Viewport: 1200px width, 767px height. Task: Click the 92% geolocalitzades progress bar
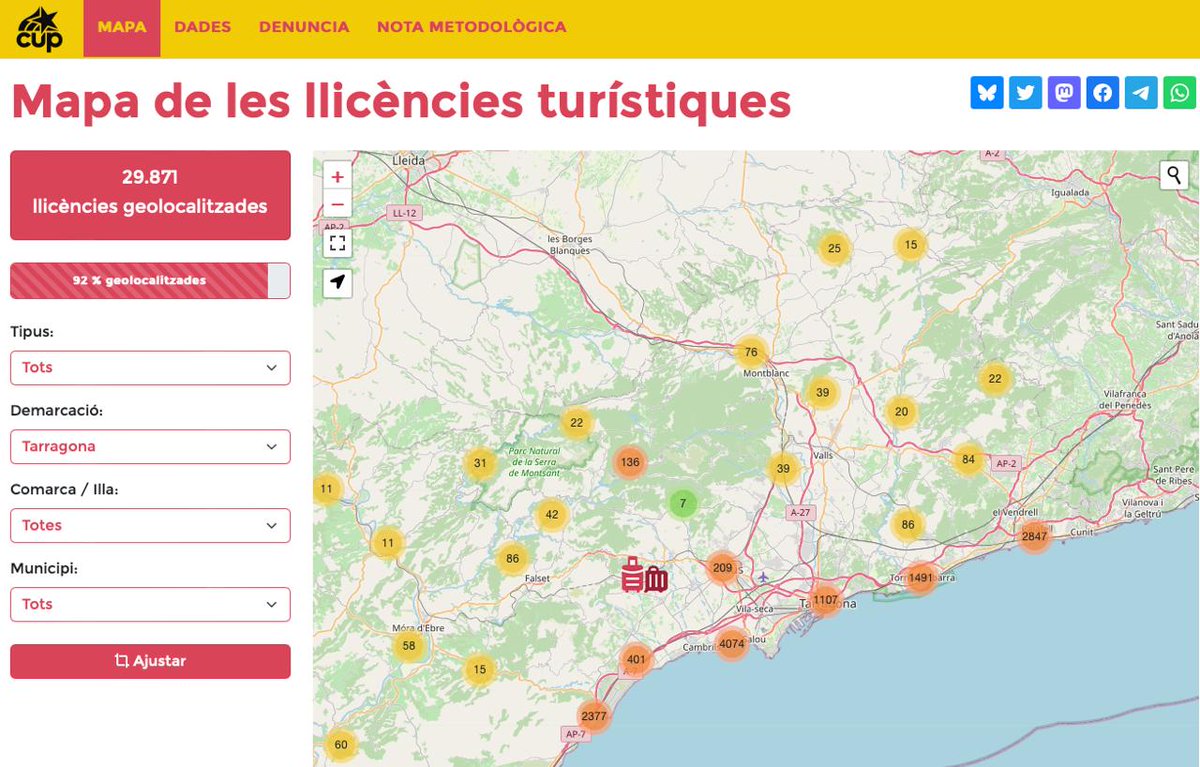(x=150, y=280)
